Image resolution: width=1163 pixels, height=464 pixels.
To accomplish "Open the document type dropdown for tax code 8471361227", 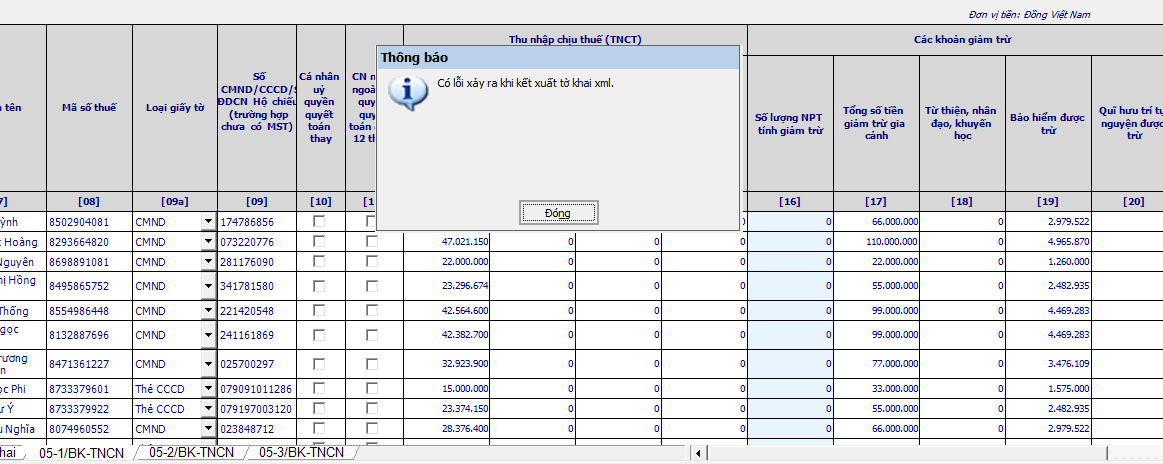I will tap(208, 364).
